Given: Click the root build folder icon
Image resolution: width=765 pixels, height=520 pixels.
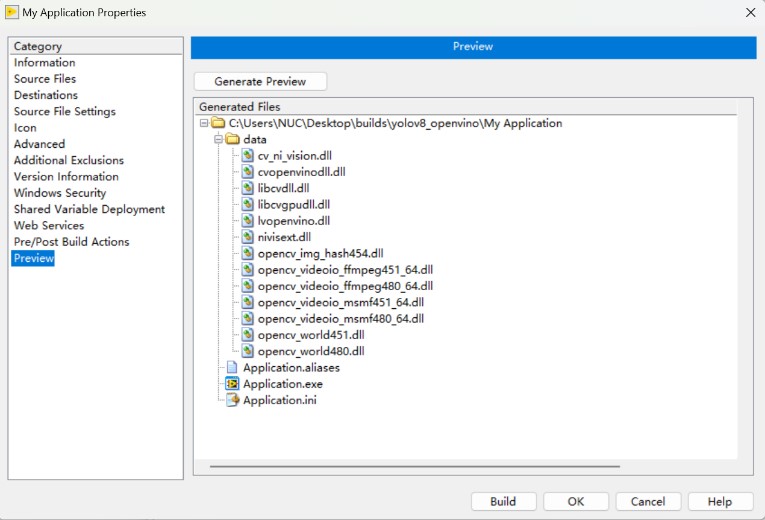Looking at the screenshot, I should pos(218,124).
